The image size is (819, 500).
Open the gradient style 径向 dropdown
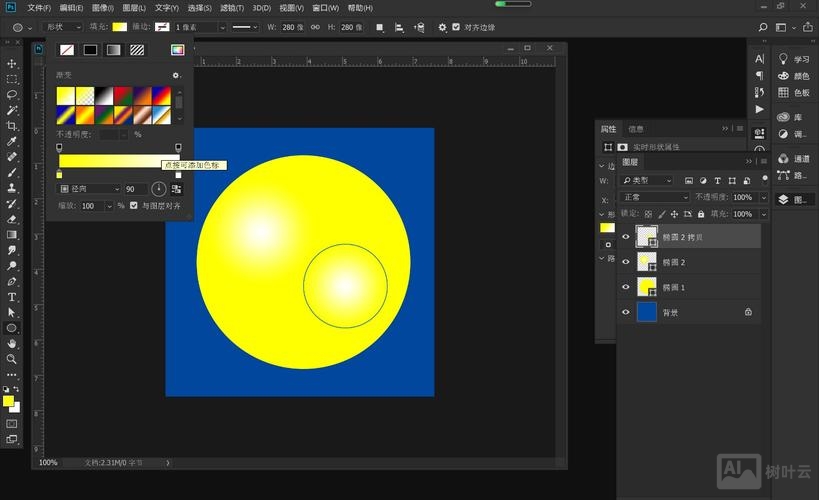tap(89, 189)
